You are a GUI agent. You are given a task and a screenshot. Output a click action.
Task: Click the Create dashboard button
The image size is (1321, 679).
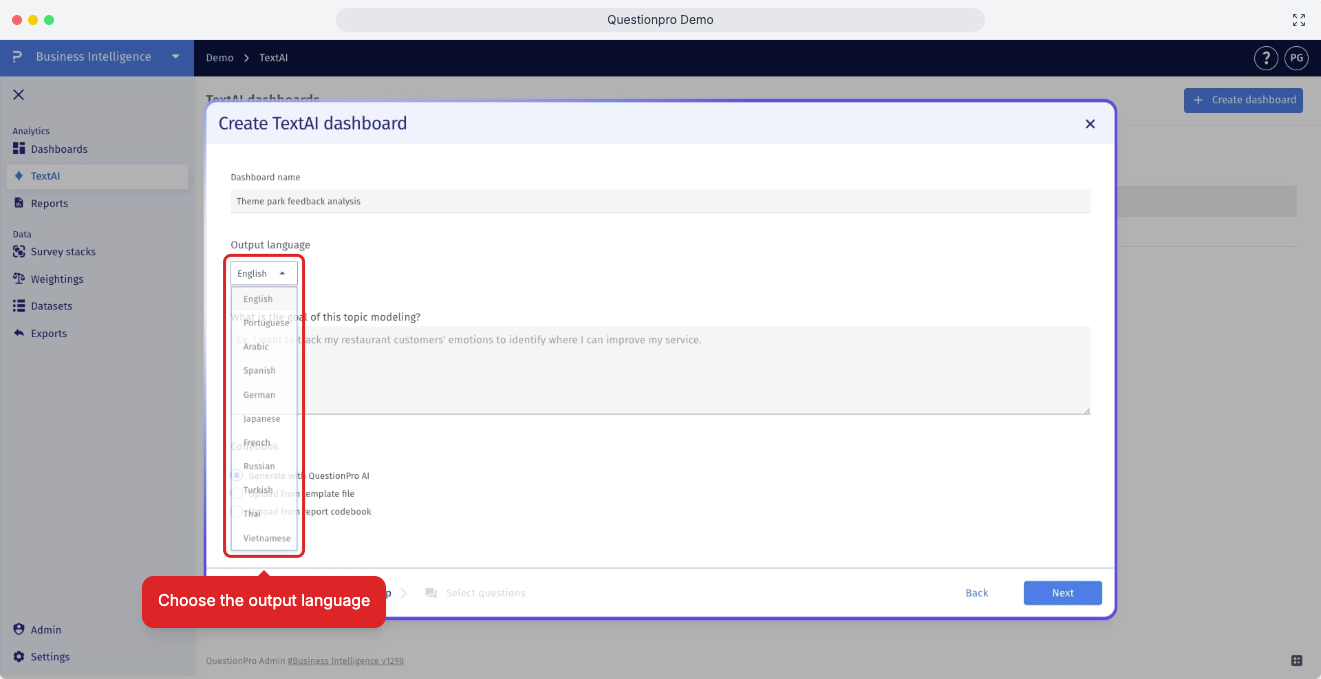click(1244, 100)
